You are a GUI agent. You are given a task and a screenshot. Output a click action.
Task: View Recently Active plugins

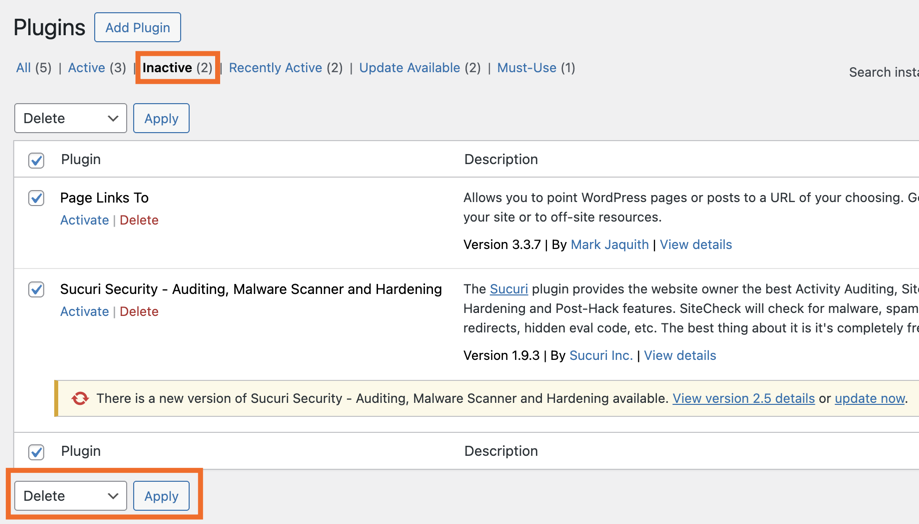275,68
